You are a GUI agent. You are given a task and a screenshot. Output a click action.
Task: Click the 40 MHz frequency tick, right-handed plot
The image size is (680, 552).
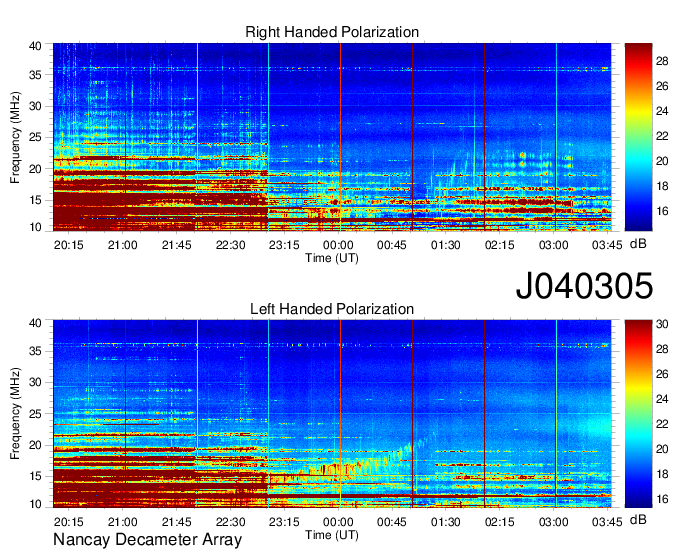35,46
